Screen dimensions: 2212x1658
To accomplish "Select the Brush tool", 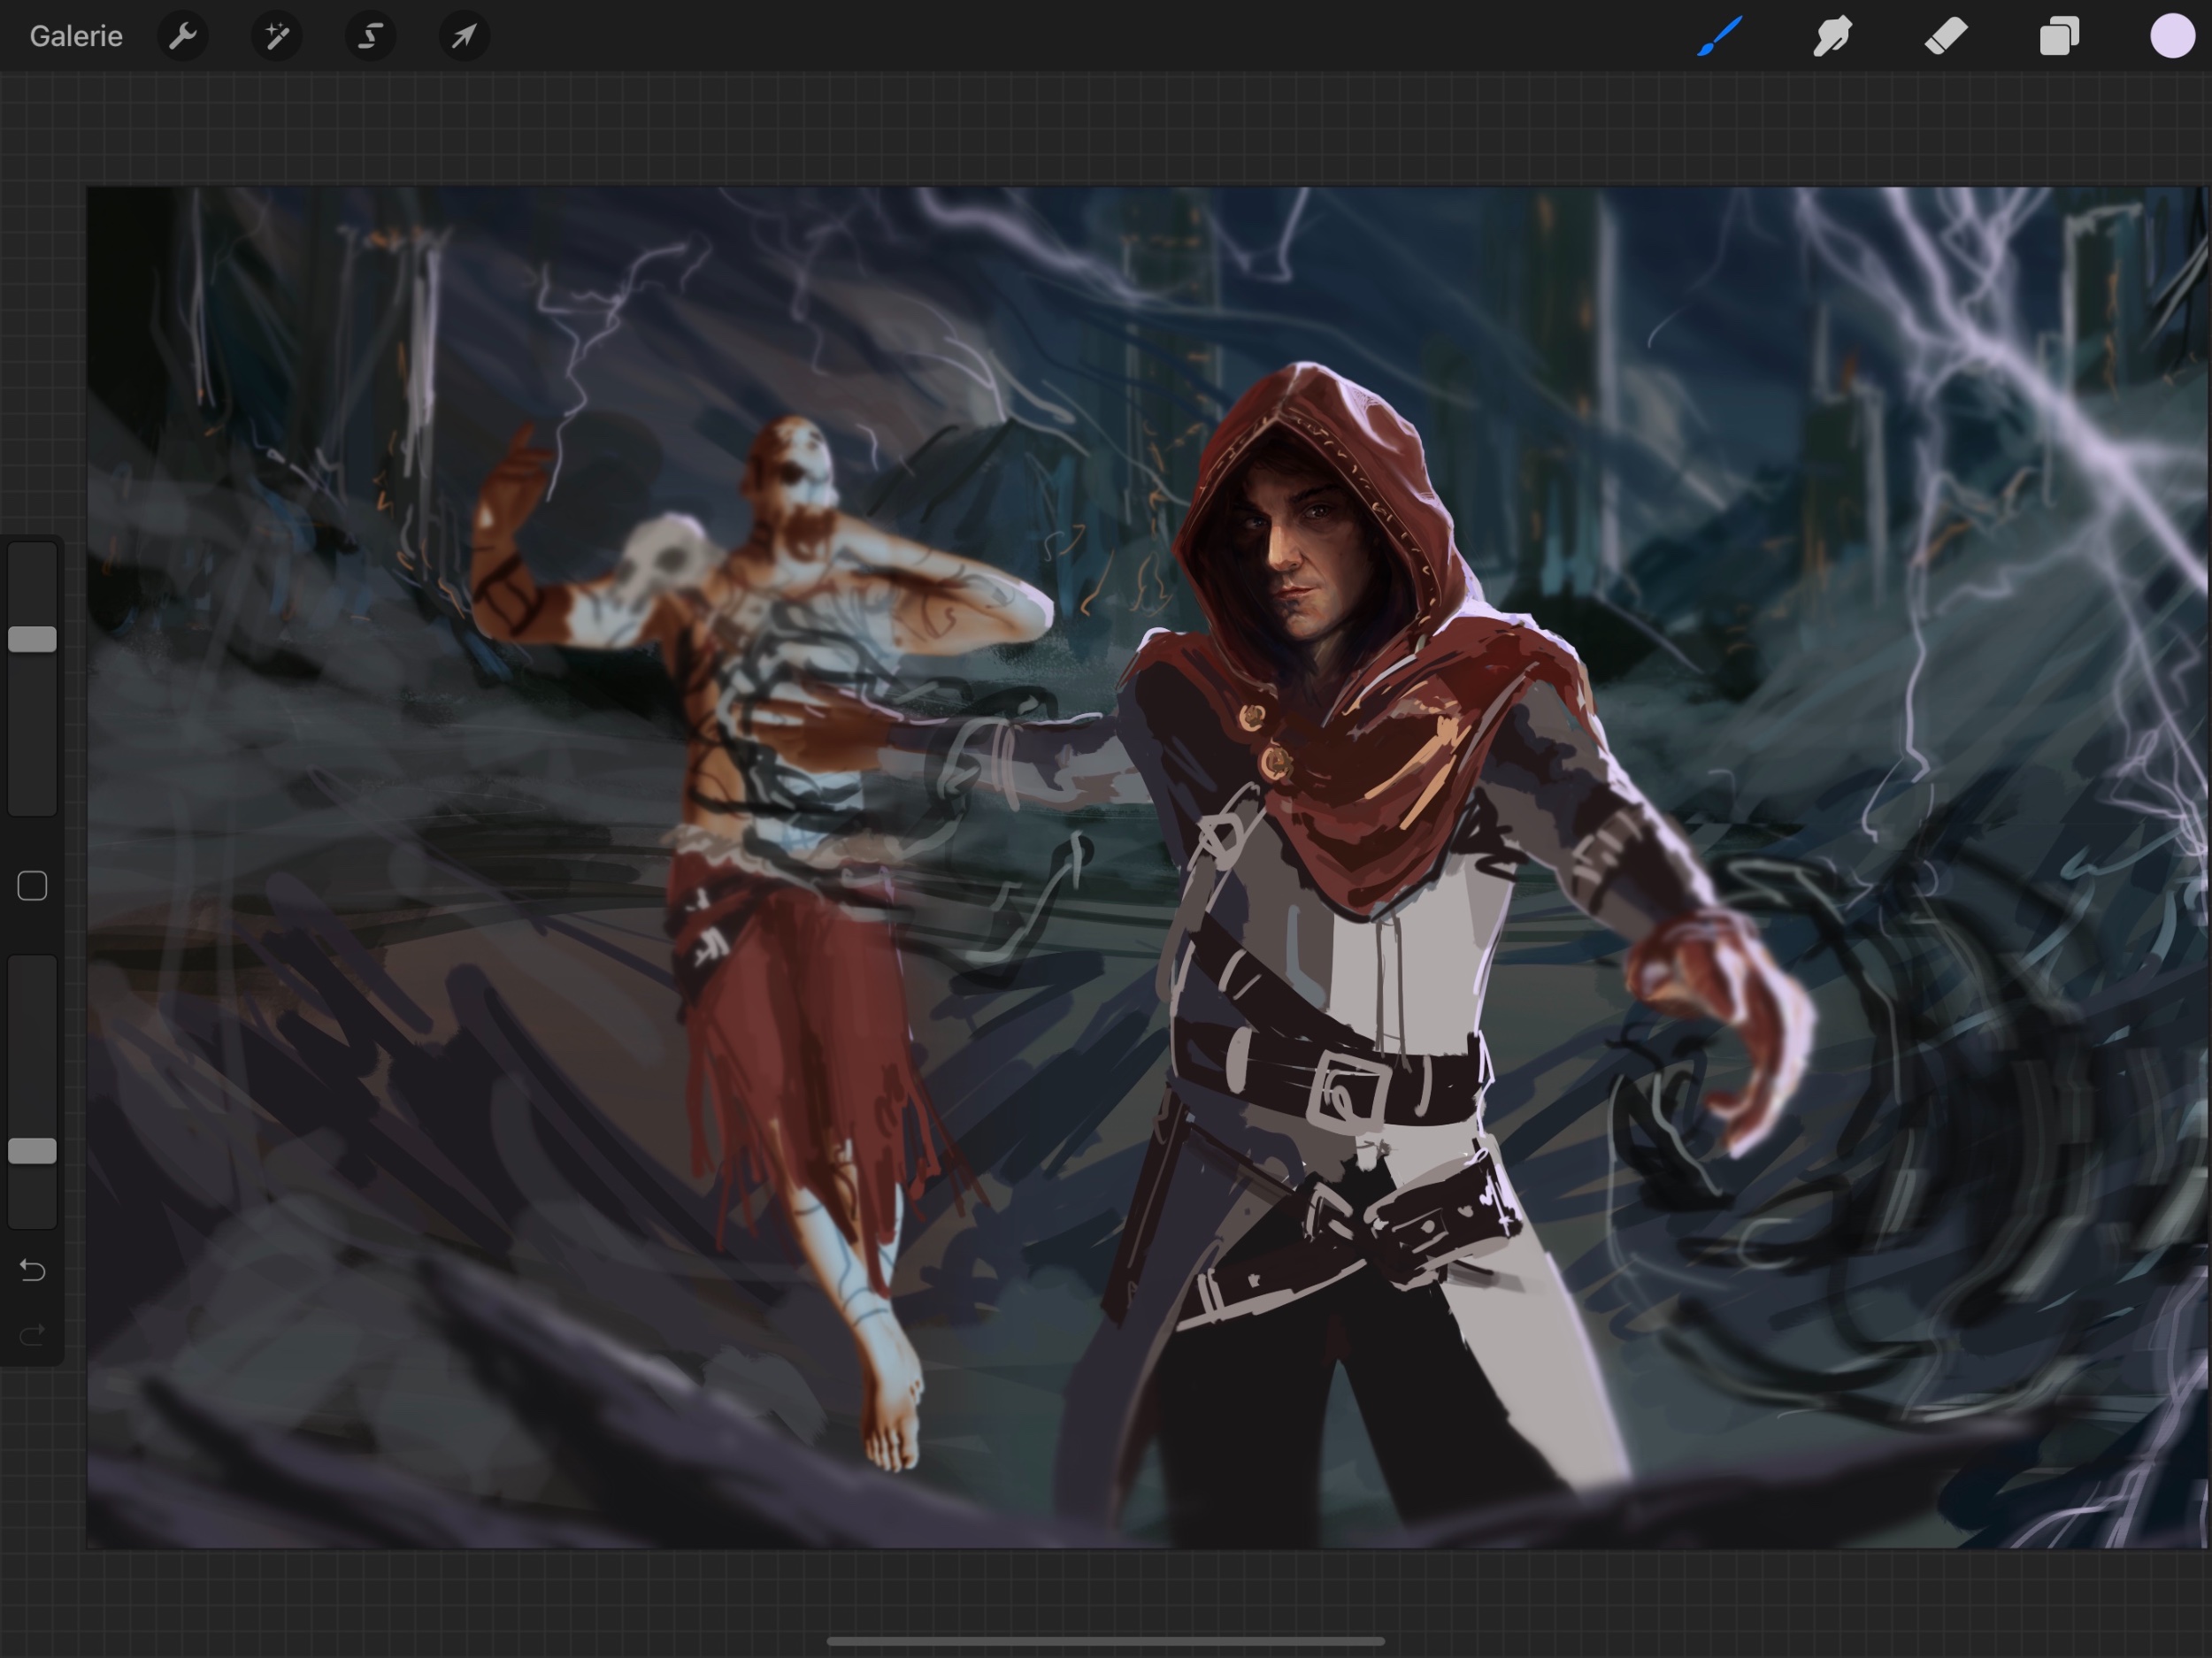I will coord(1719,37).
